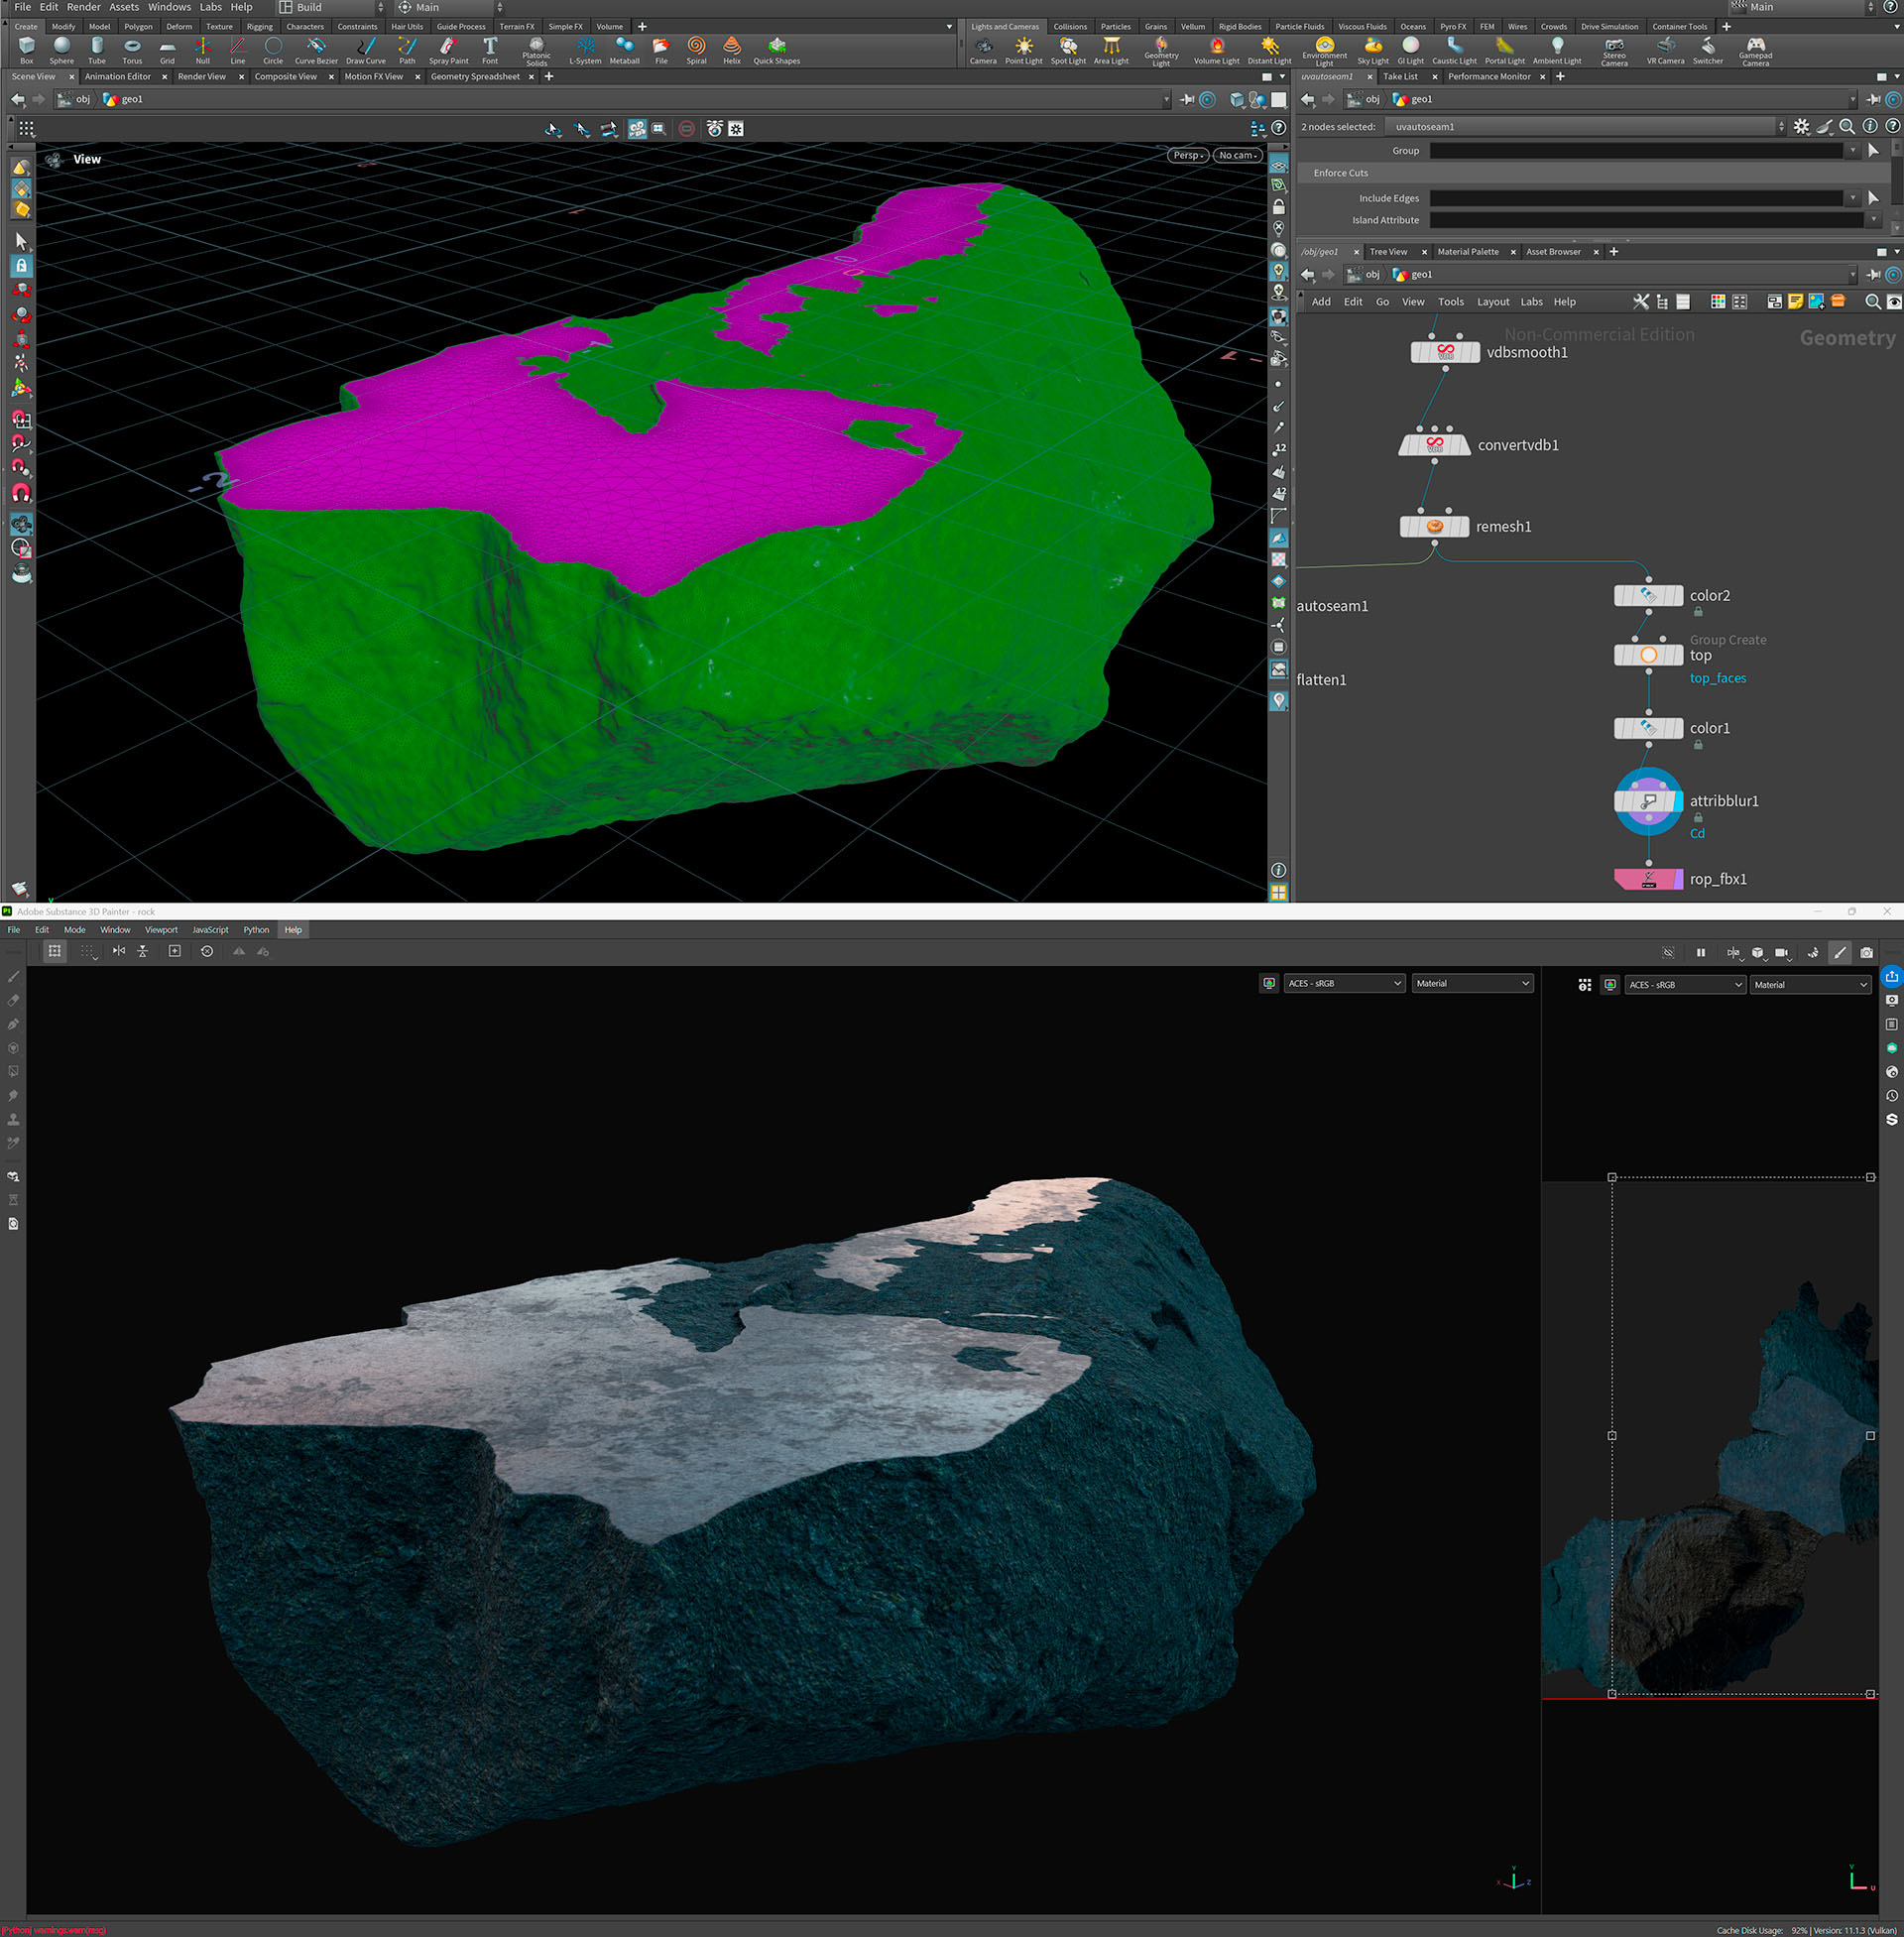The width and height of the screenshot is (1904, 1937).
Task: Add a Camera from the shelf
Action: point(983,50)
